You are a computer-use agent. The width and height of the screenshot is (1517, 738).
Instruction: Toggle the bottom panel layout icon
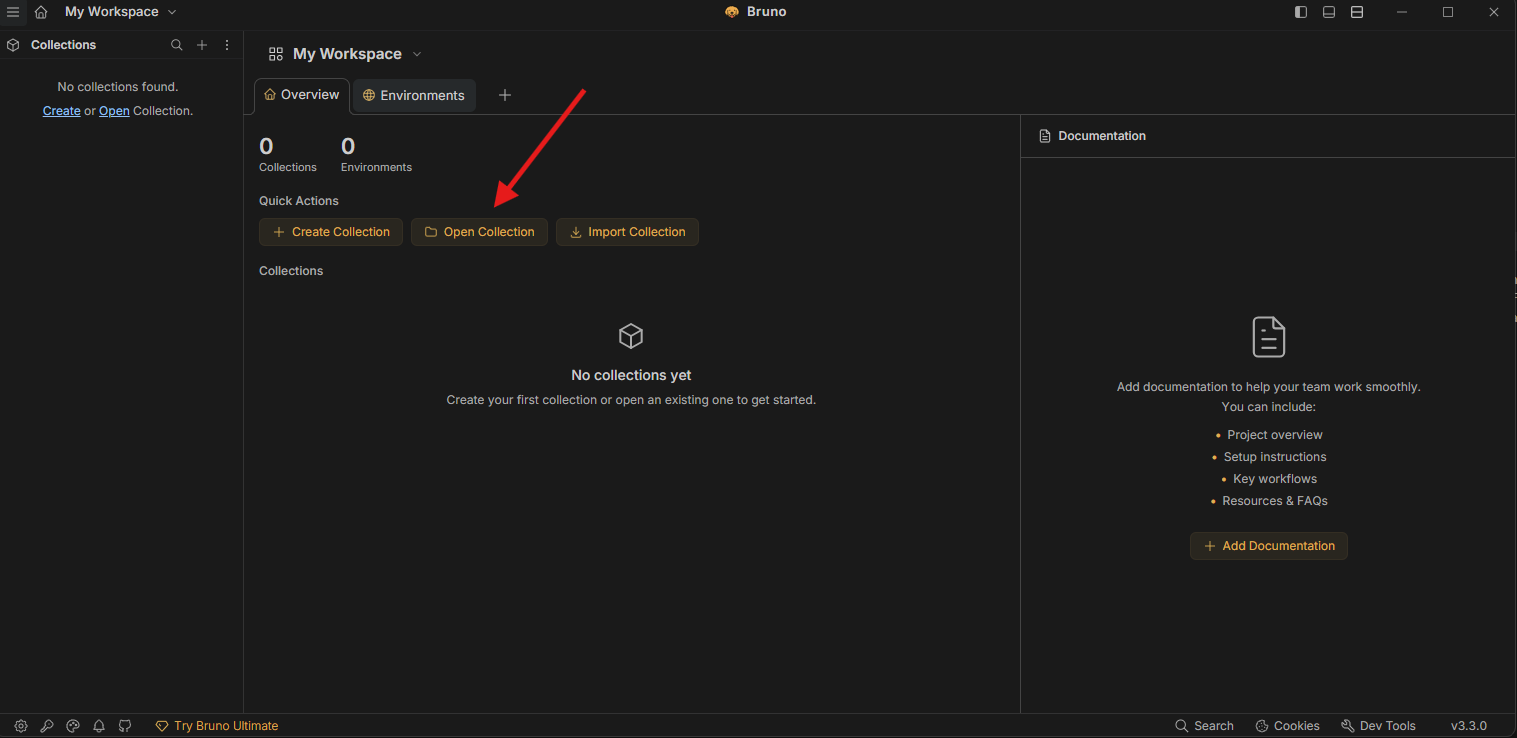pos(1329,12)
